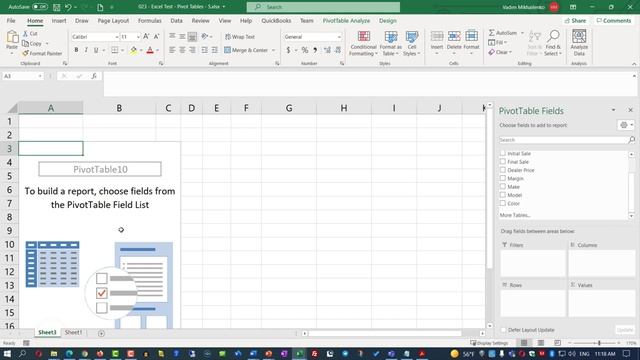The height and width of the screenshot is (360, 640).
Task: Click the AutoSum sigma icon
Action: tap(492, 33)
